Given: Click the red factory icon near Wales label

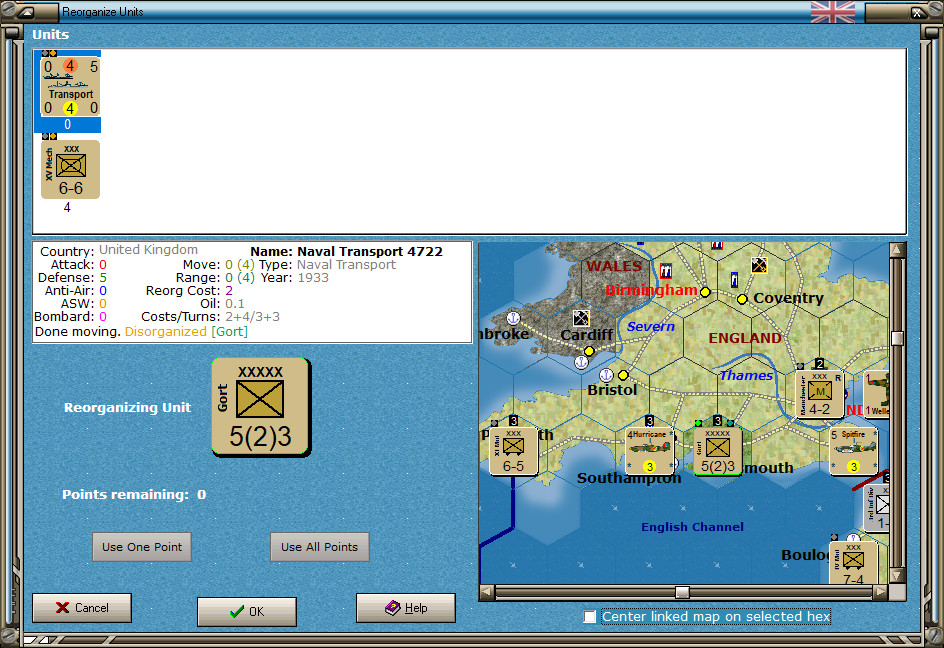Looking at the screenshot, I should click(x=666, y=271).
